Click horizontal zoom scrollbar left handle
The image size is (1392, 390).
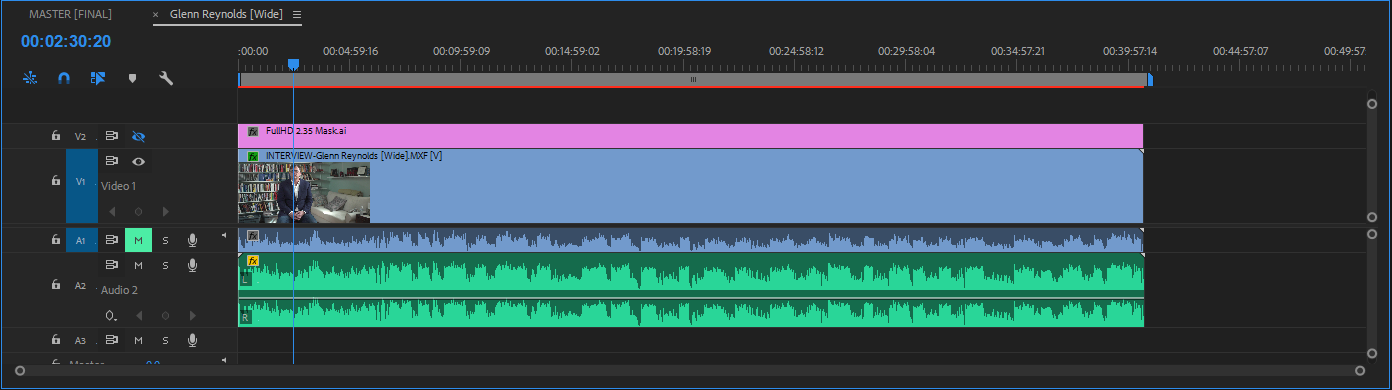tap(19, 371)
